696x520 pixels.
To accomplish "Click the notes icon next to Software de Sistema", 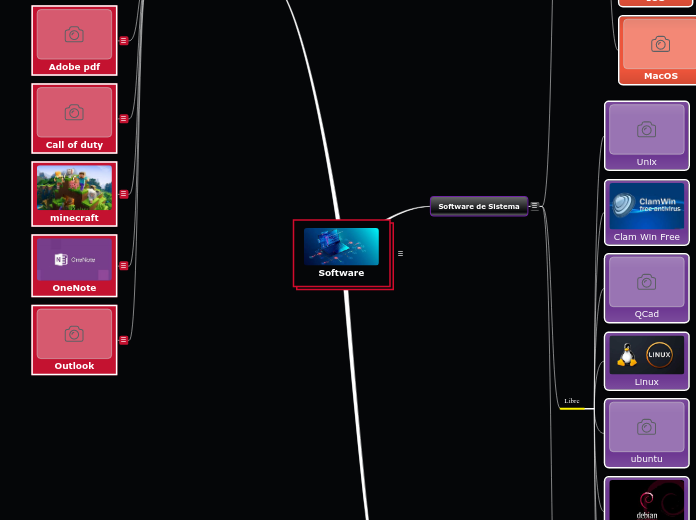I will 535,206.
